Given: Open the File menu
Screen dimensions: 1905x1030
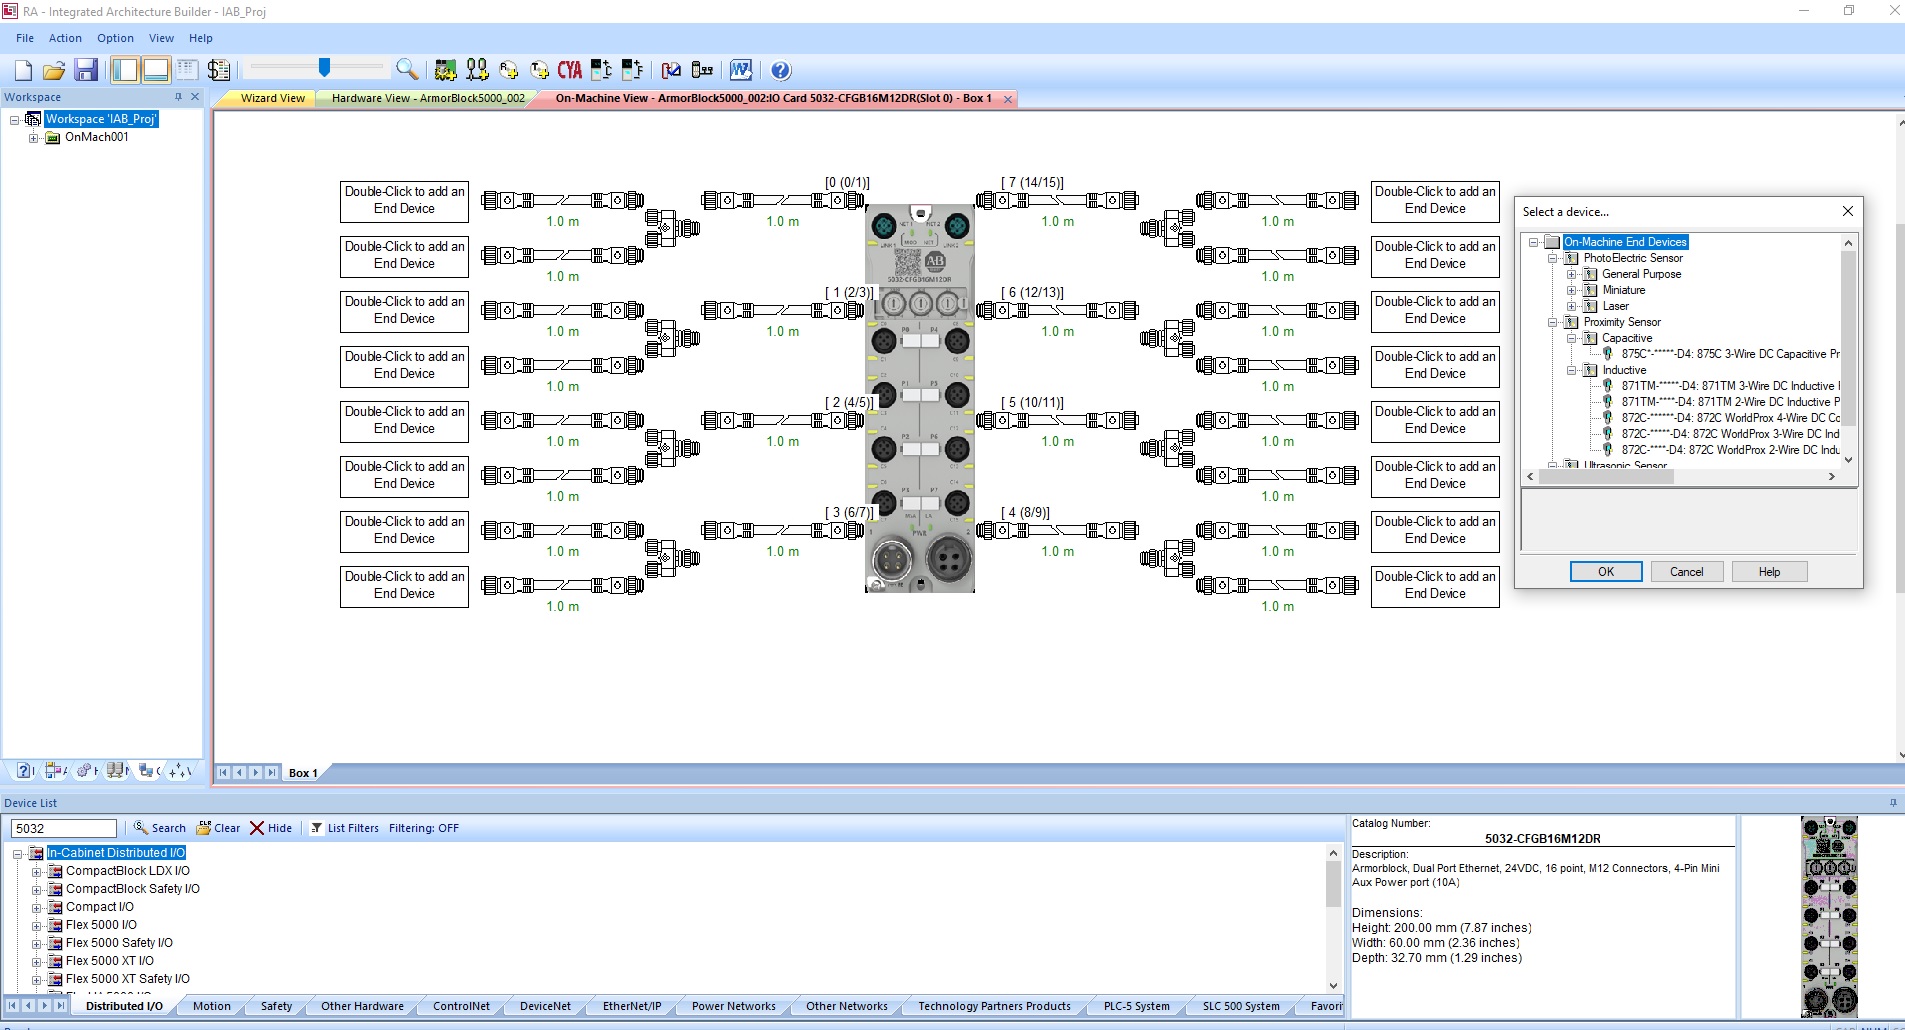Looking at the screenshot, I should [x=25, y=38].
